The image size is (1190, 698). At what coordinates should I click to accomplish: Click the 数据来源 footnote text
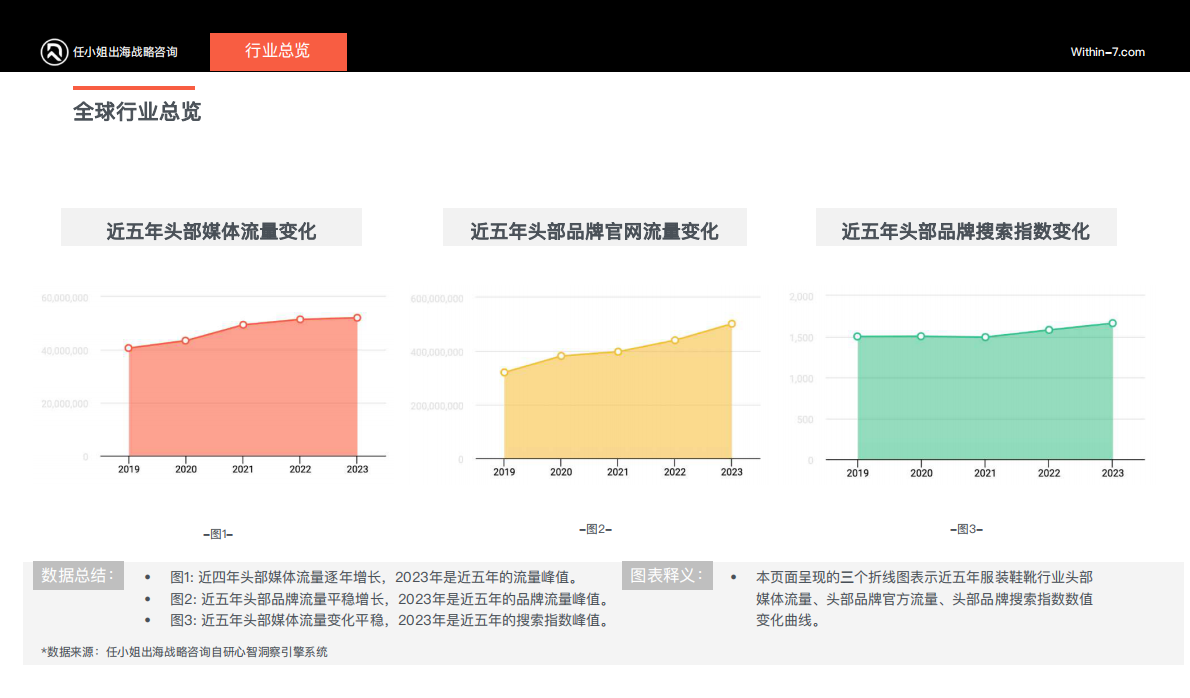pyautogui.click(x=183, y=650)
